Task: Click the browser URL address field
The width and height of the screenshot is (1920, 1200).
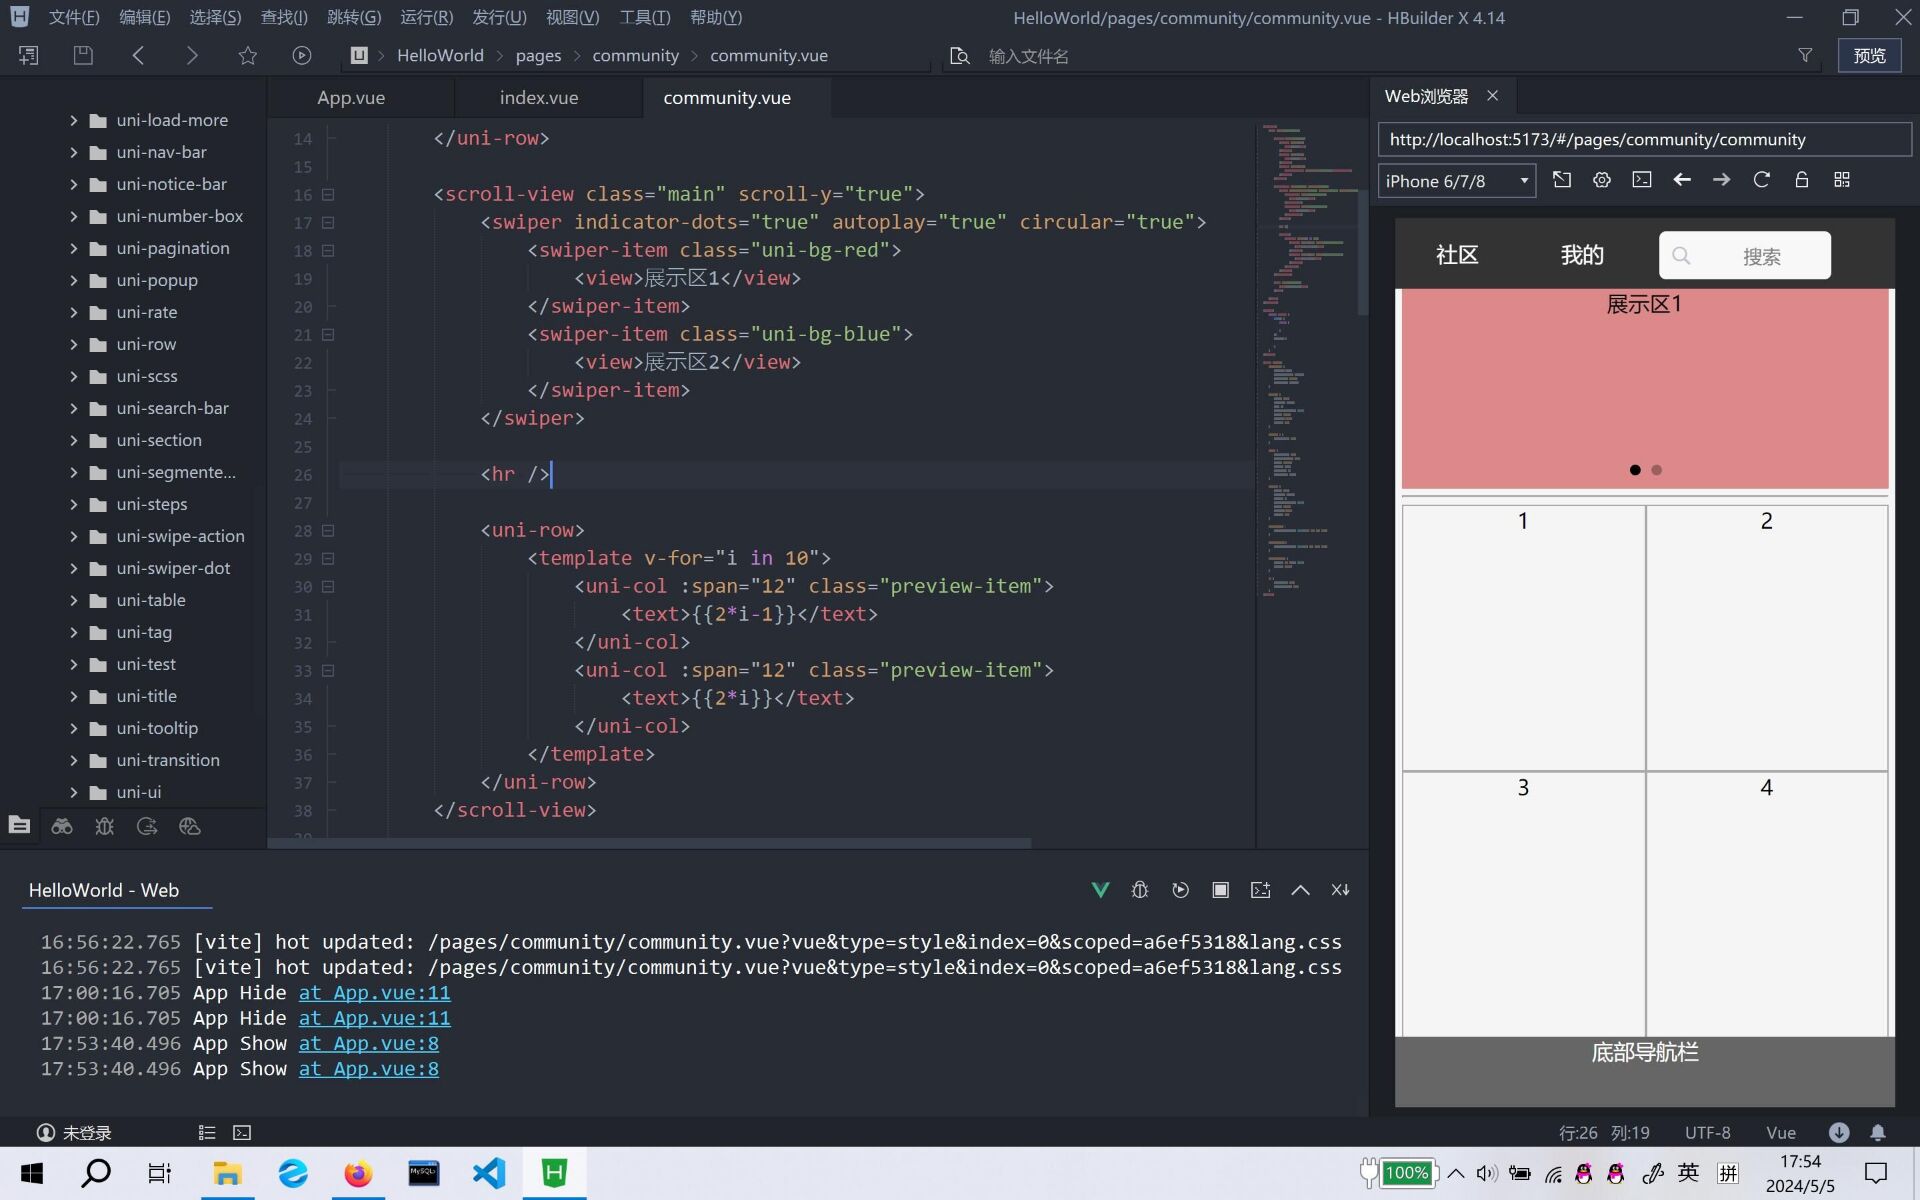Action: click(x=1643, y=140)
